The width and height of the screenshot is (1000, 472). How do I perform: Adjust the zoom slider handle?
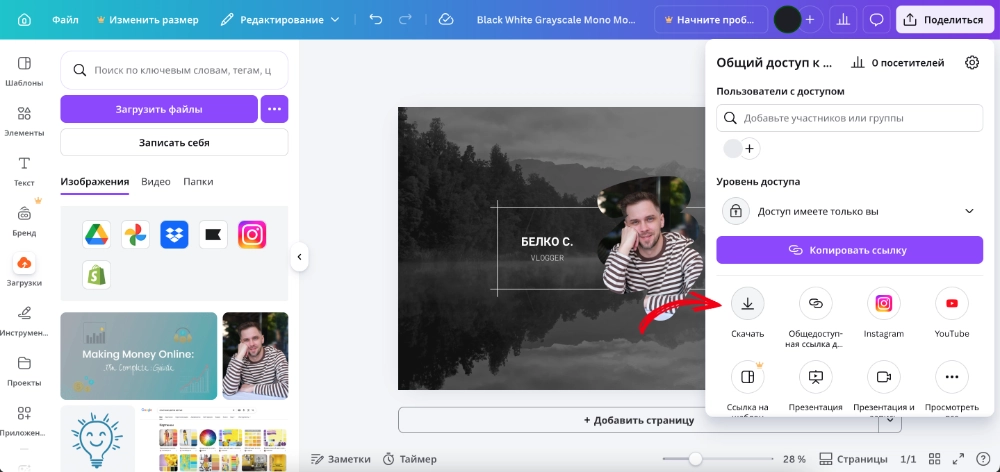coord(695,459)
